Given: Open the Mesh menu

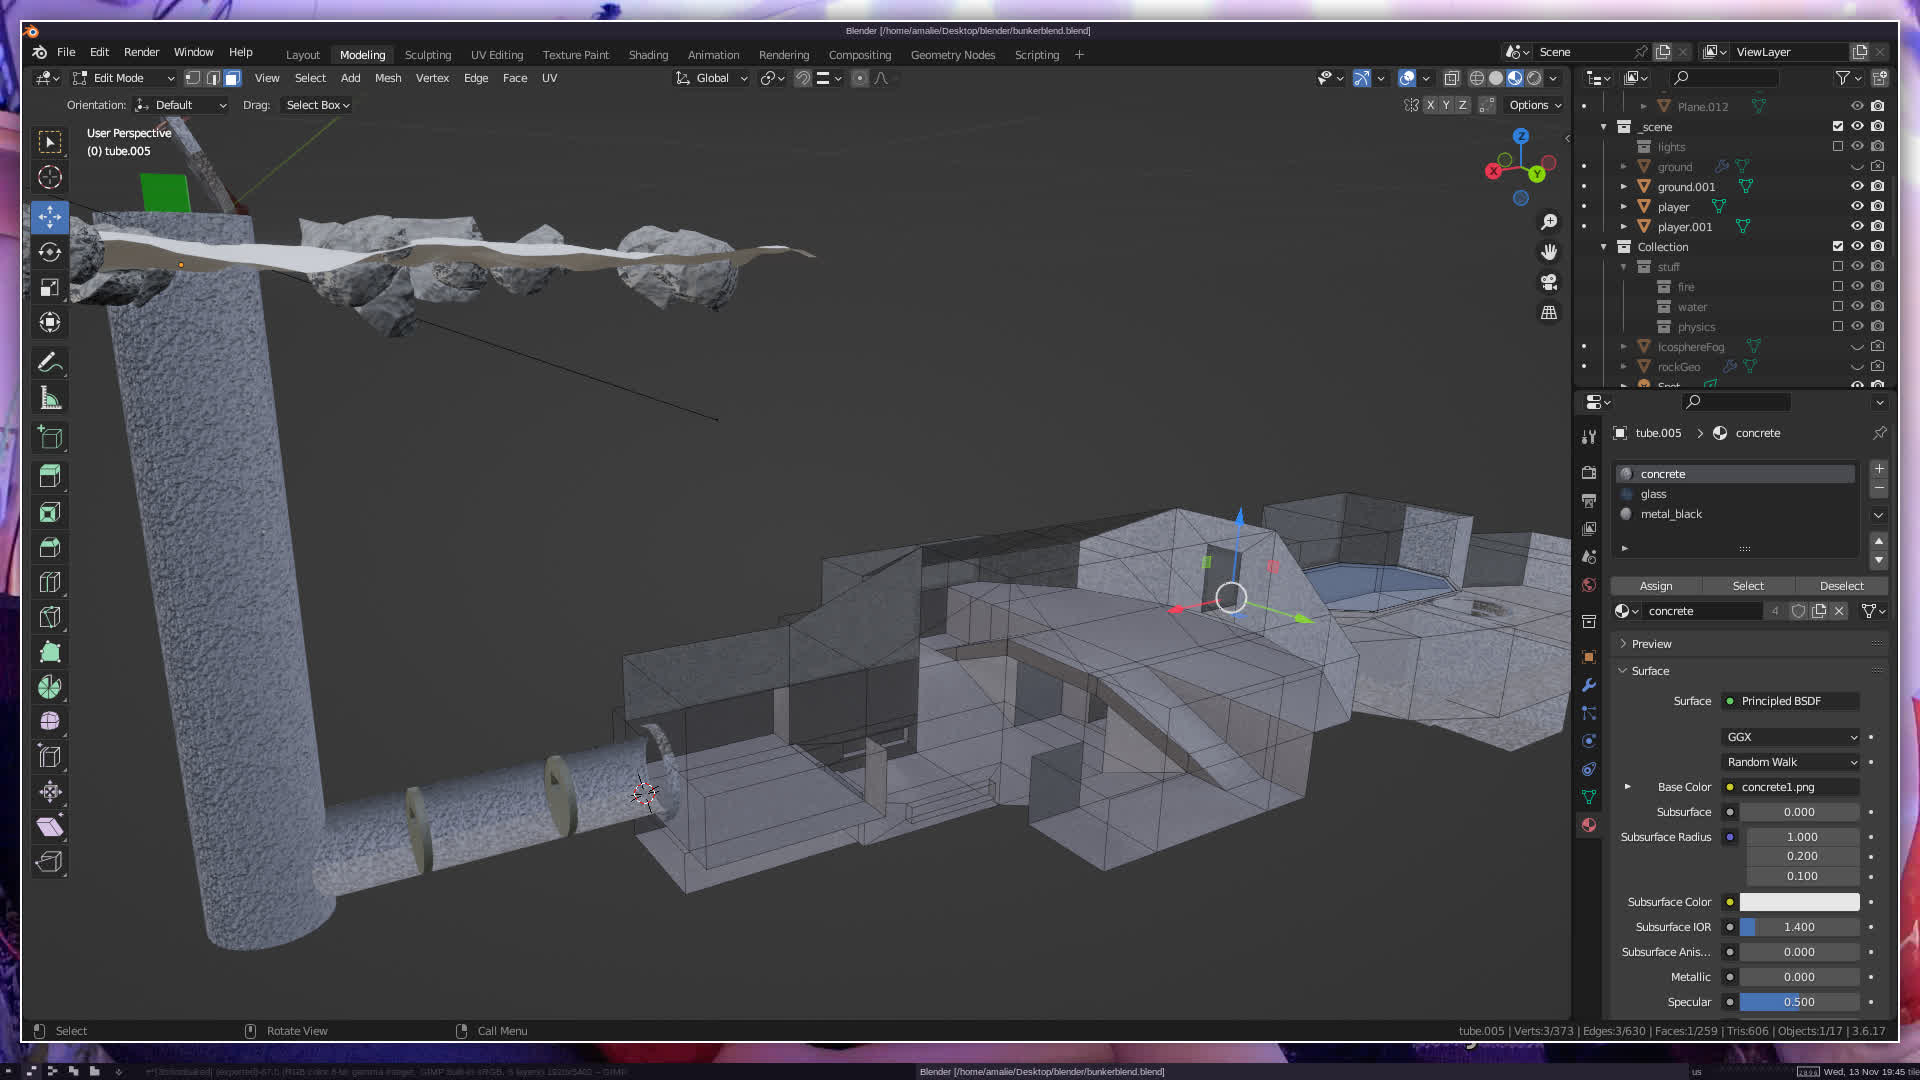Looking at the screenshot, I should (x=388, y=78).
